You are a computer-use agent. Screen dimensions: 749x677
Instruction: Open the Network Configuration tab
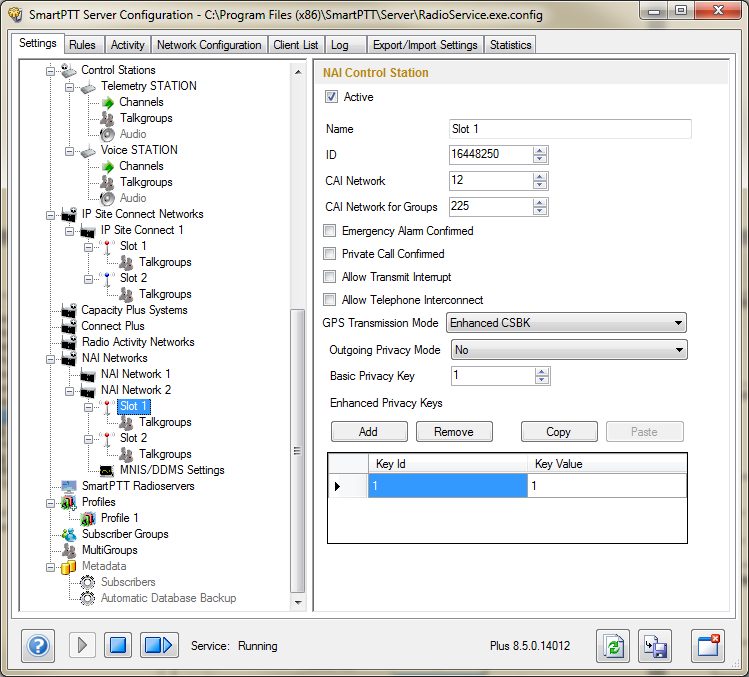pyautogui.click(x=209, y=45)
